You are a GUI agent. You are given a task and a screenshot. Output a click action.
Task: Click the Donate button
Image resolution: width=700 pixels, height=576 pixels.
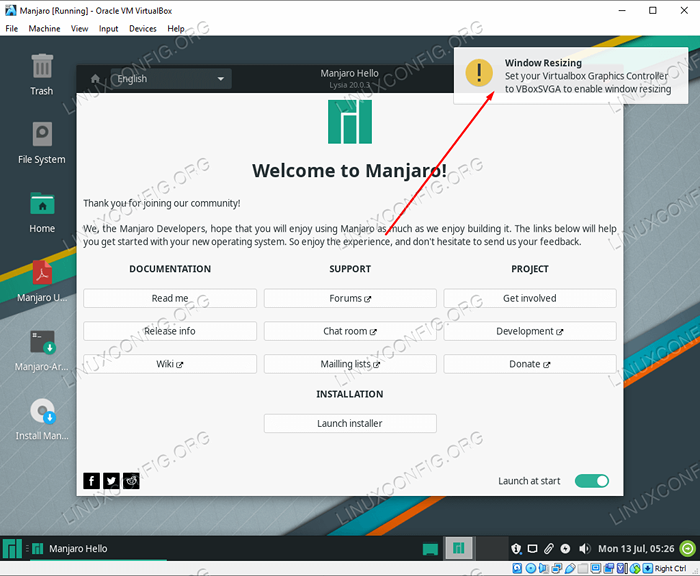pyautogui.click(x=530, y=364)
